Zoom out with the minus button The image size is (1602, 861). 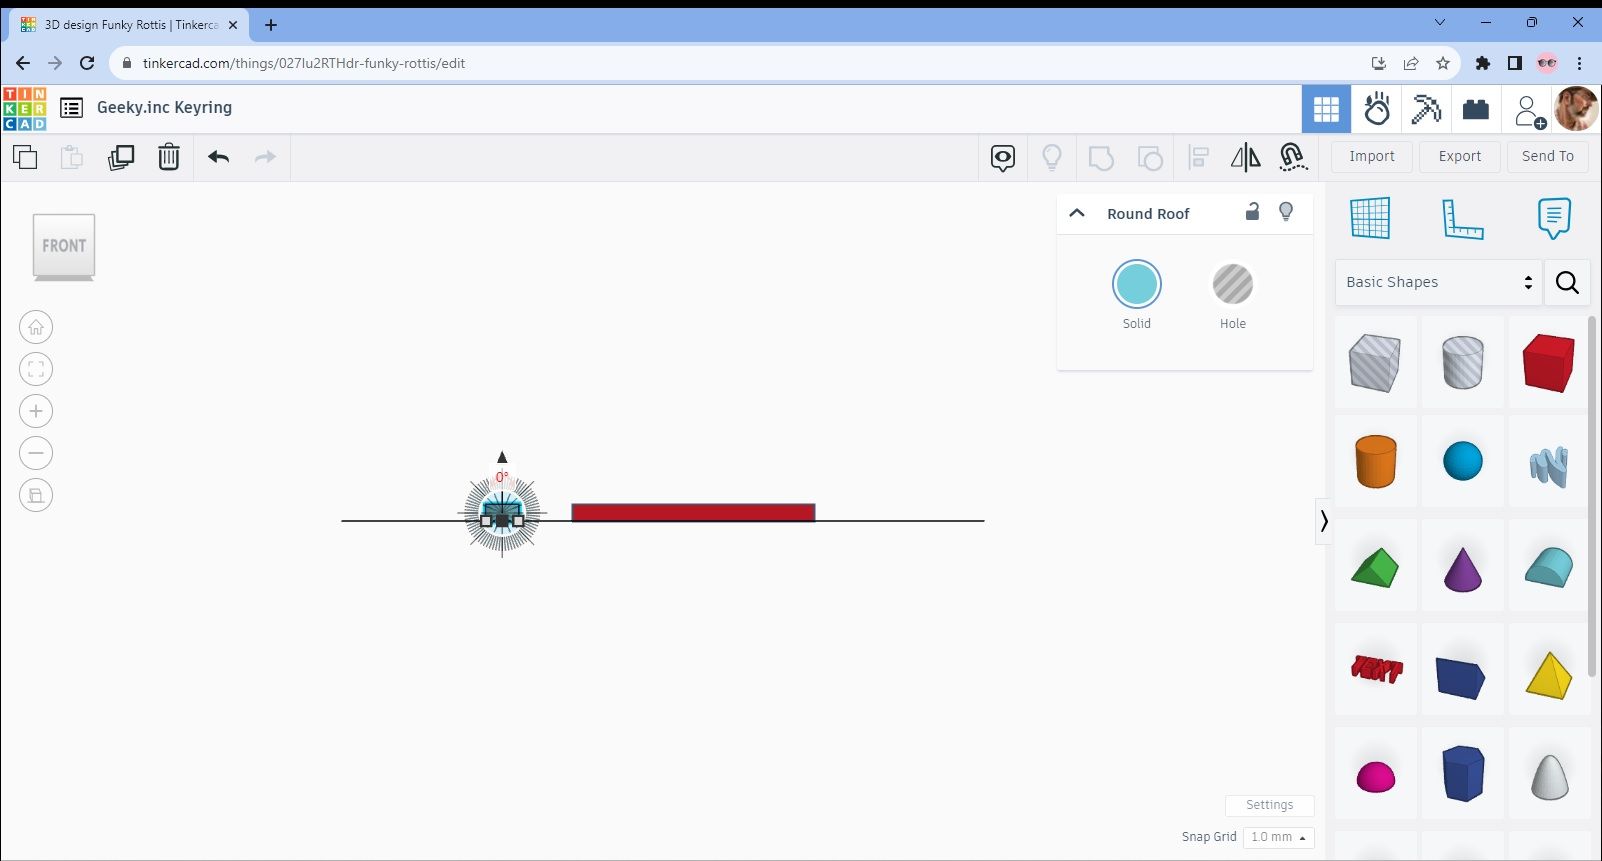(36, 453)
